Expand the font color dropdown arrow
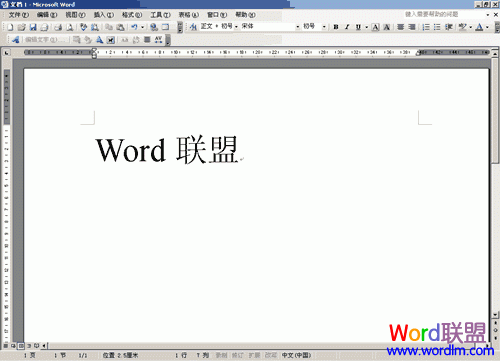The height and width of the screenshot is (361, 500). point(488,27)
